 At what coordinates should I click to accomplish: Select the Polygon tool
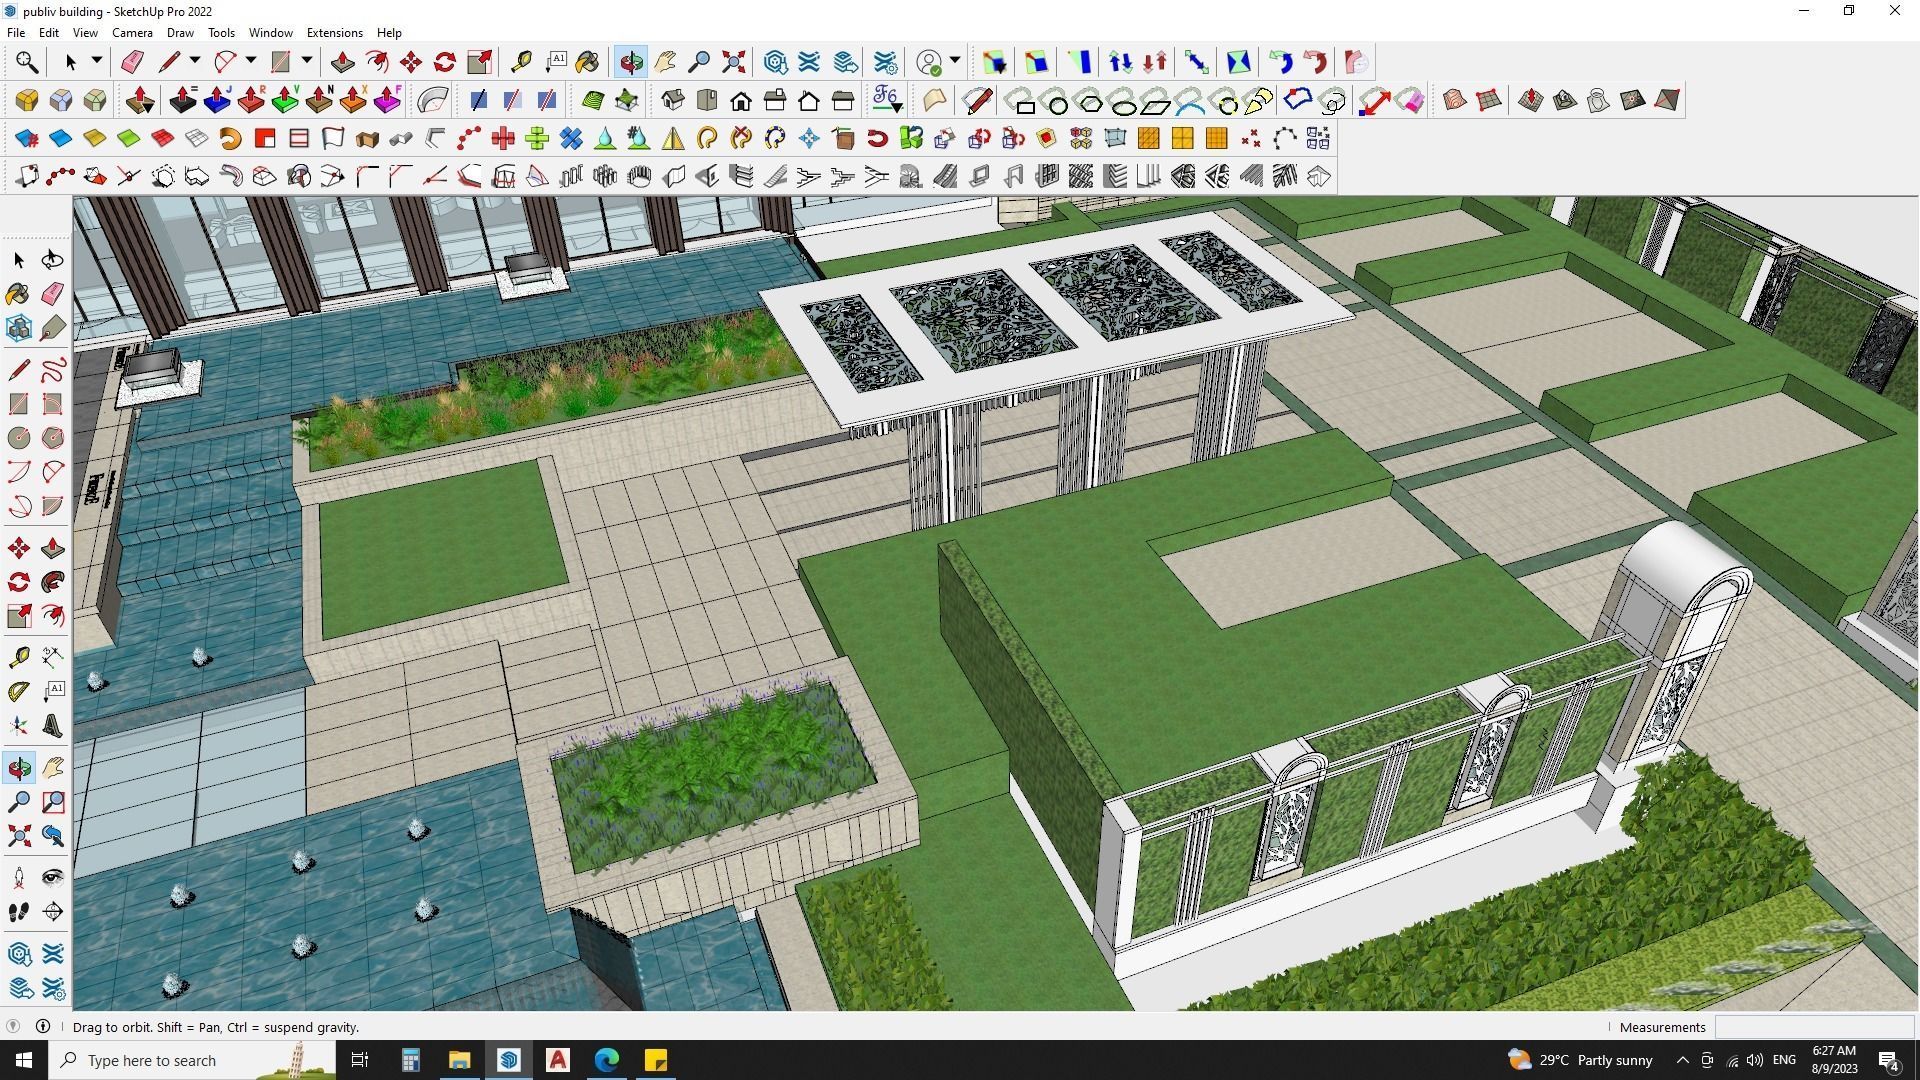pos(53,438)
